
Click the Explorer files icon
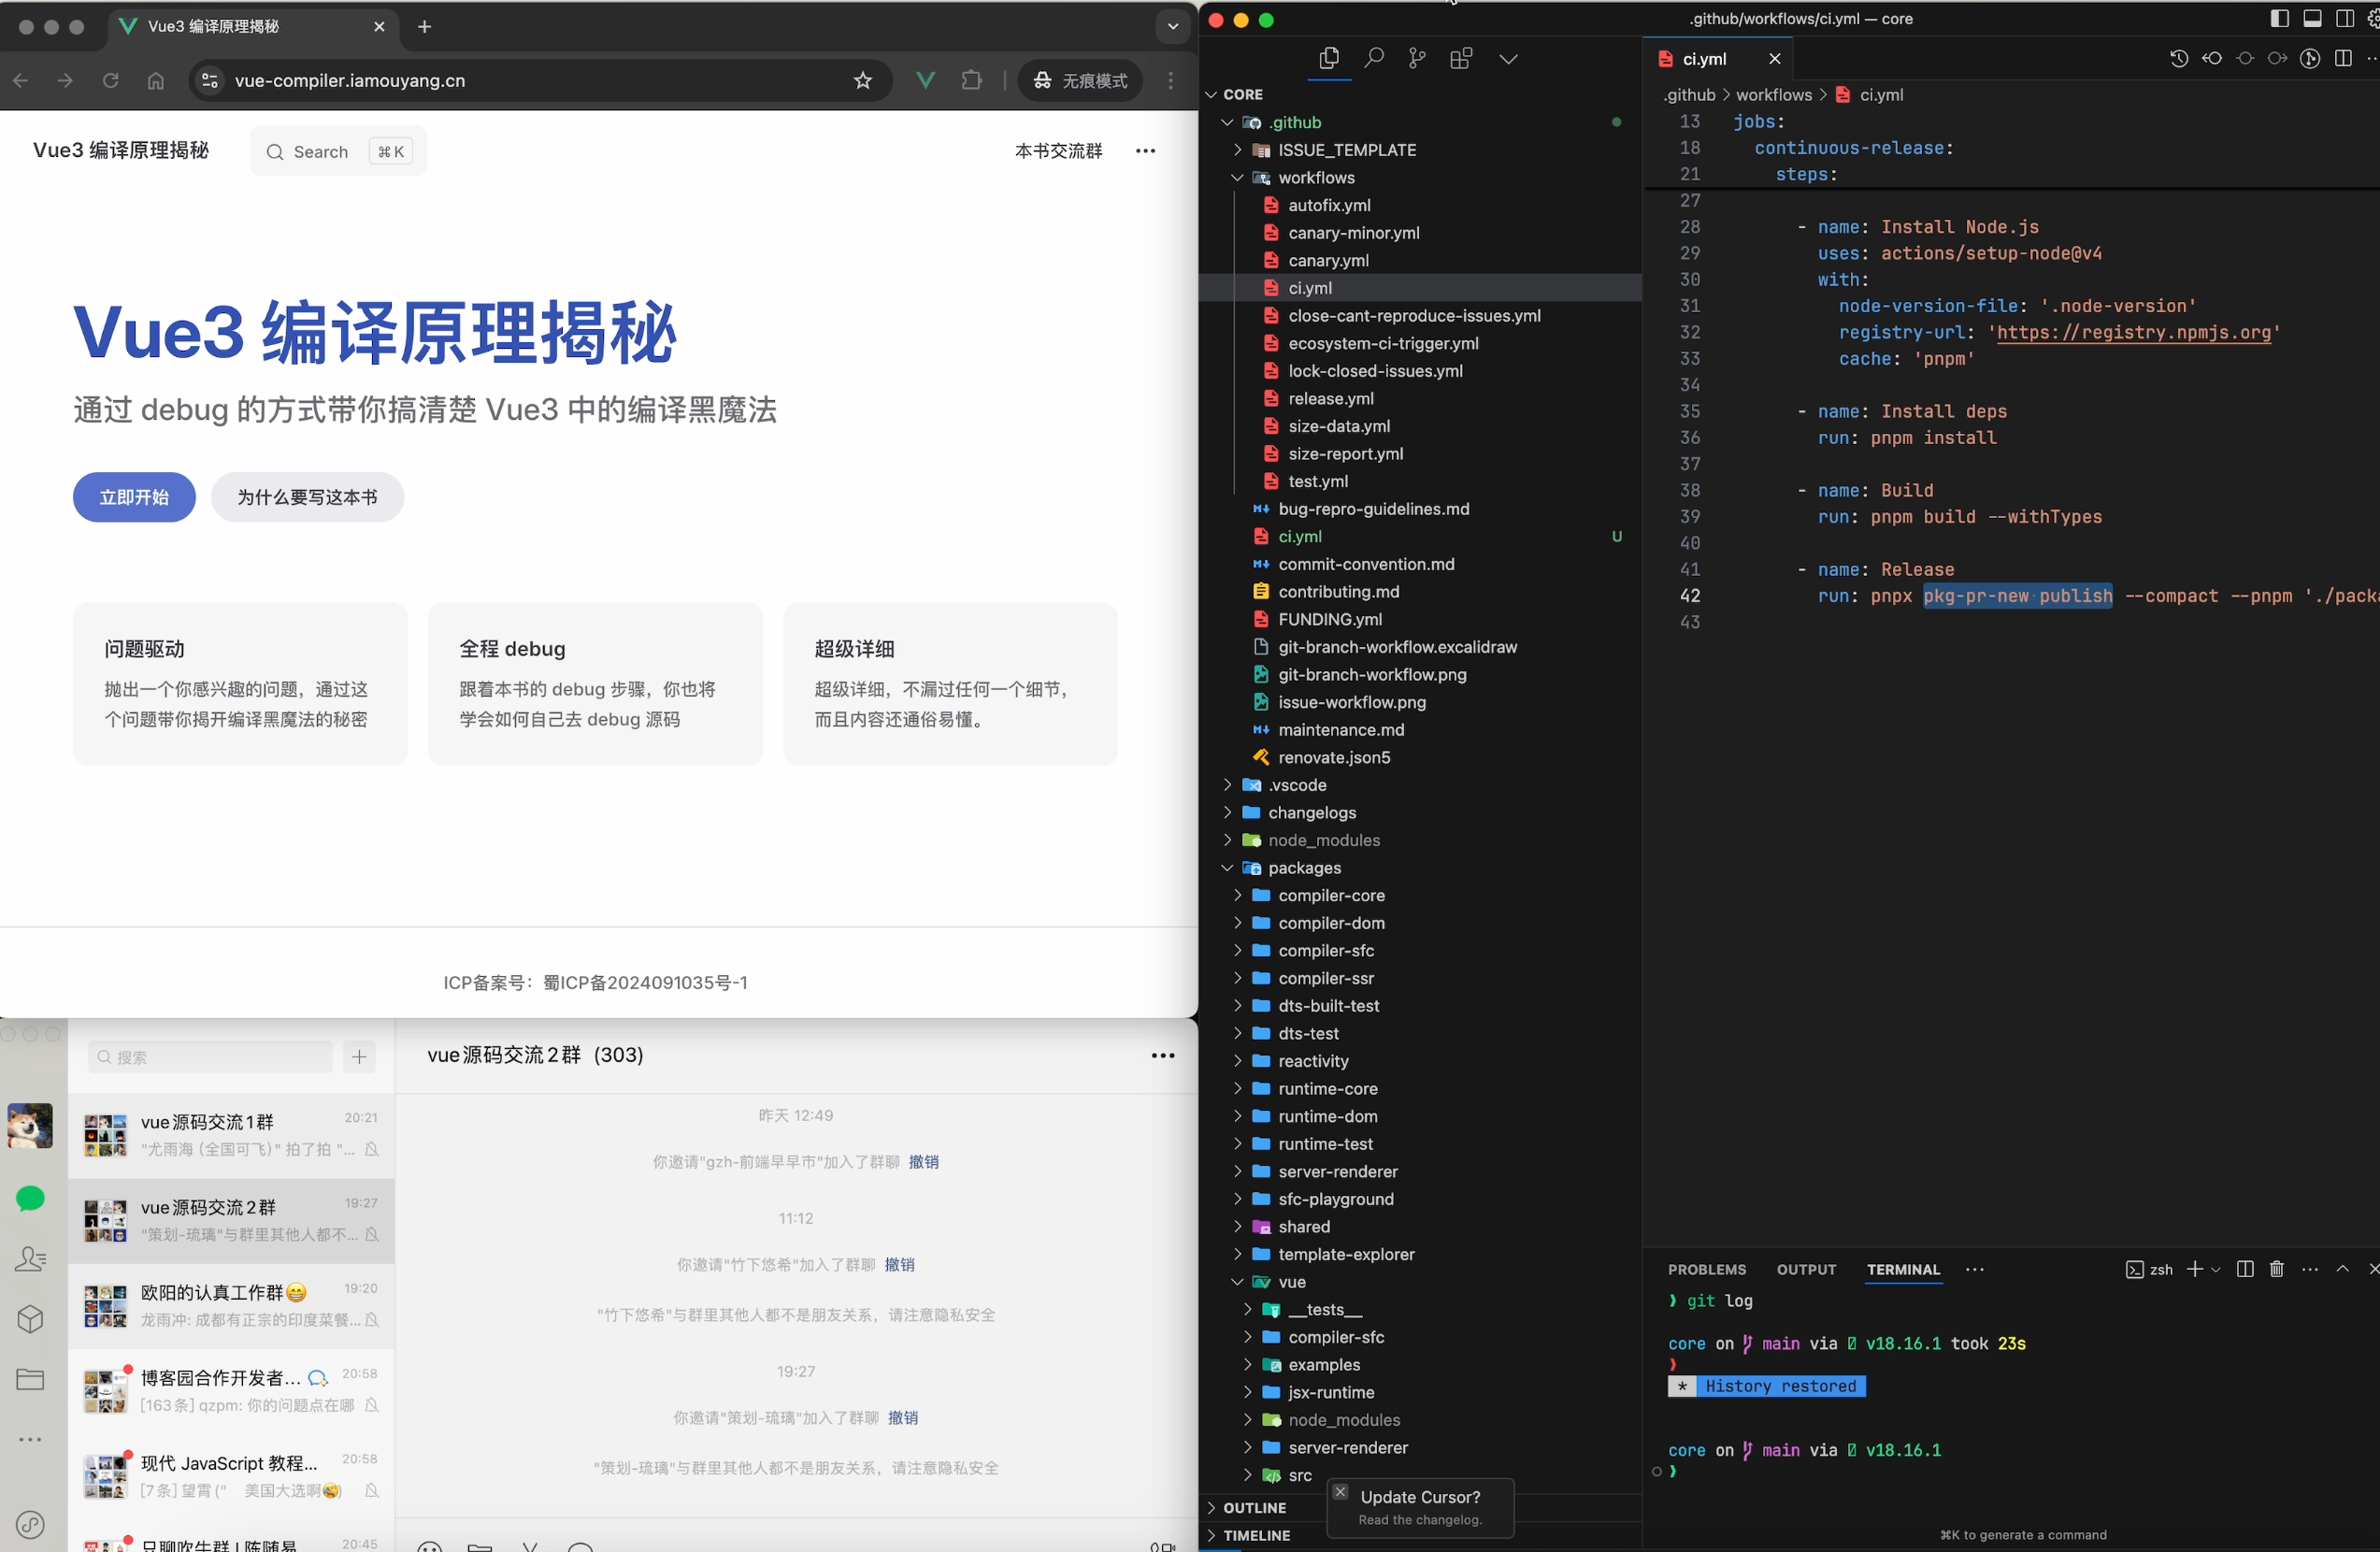point(1329,59)
